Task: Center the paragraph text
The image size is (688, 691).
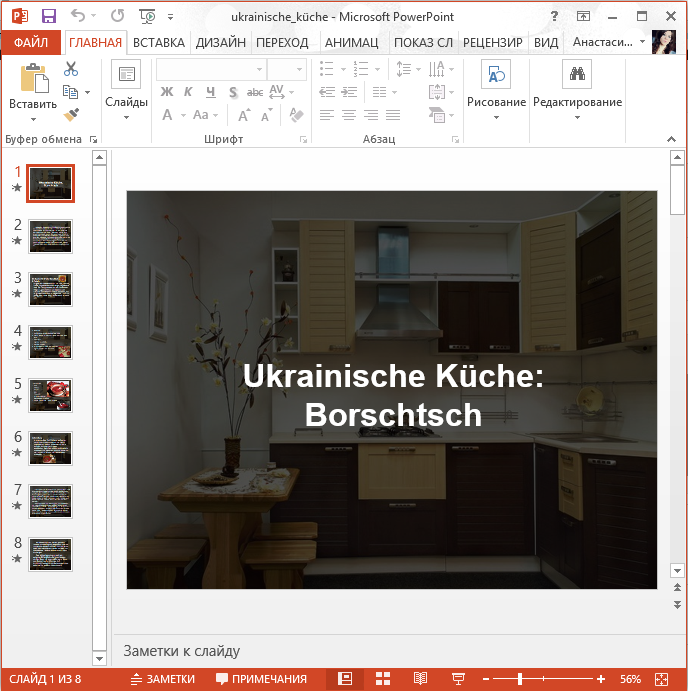Action: click(349, 115)
